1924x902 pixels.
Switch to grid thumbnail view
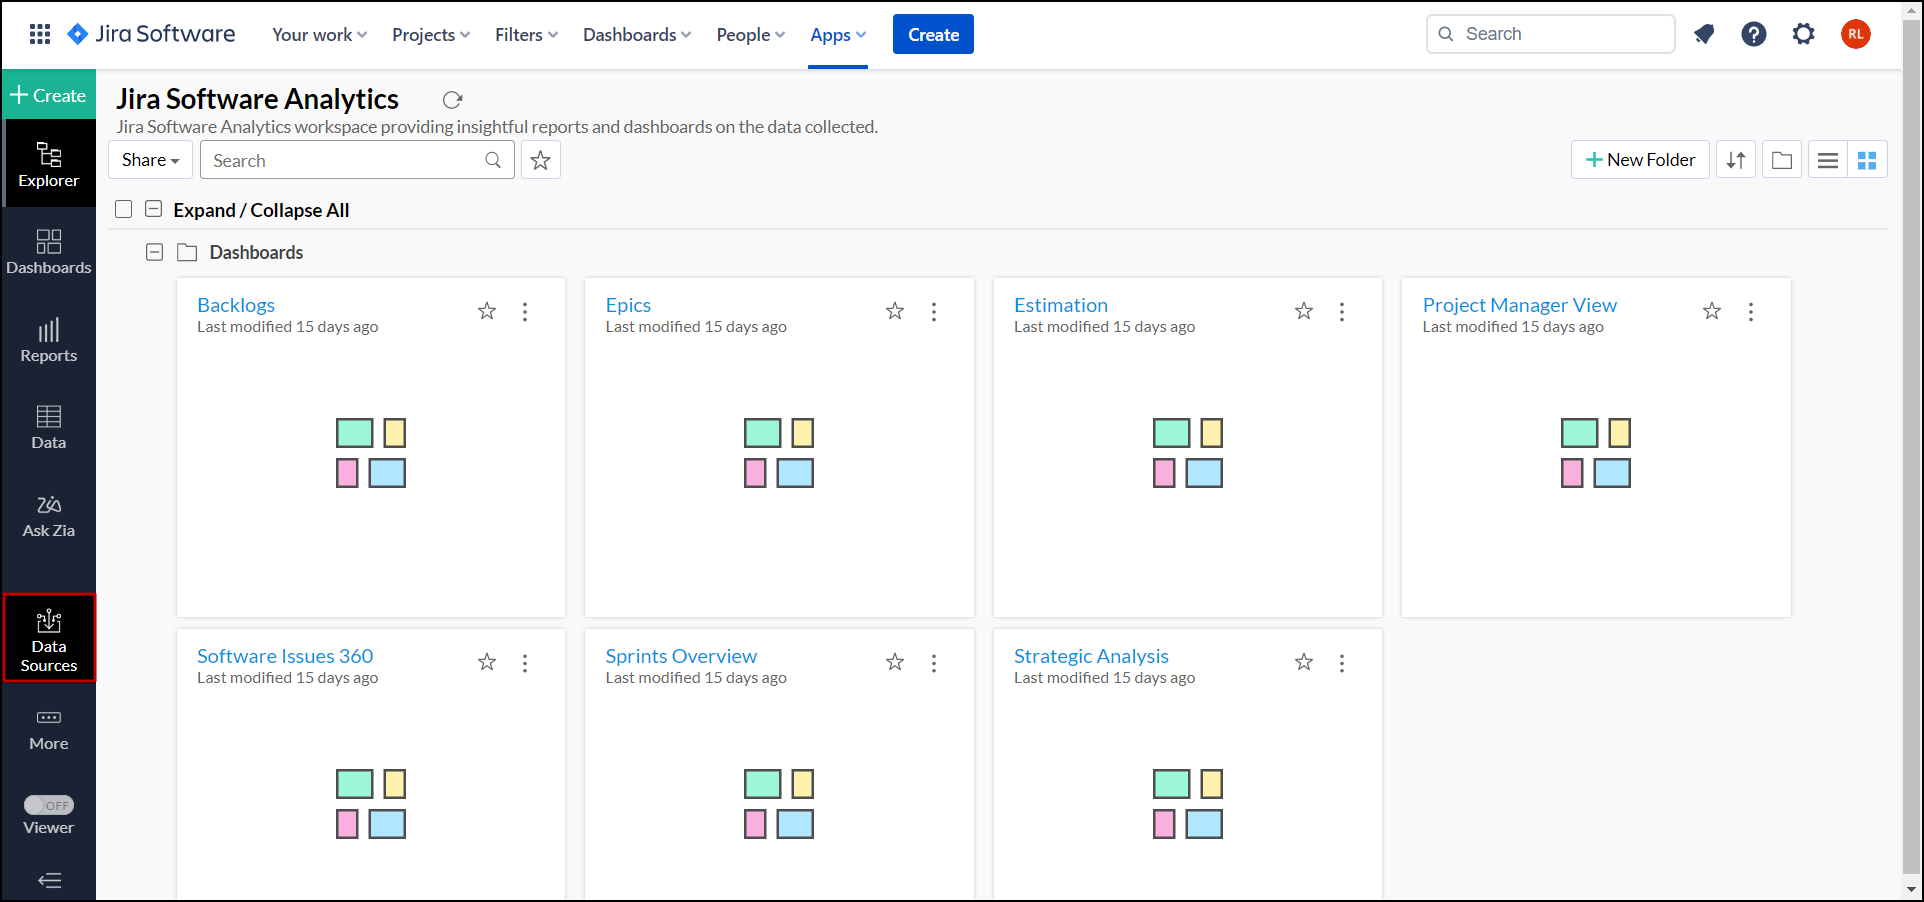point(1866,160)
